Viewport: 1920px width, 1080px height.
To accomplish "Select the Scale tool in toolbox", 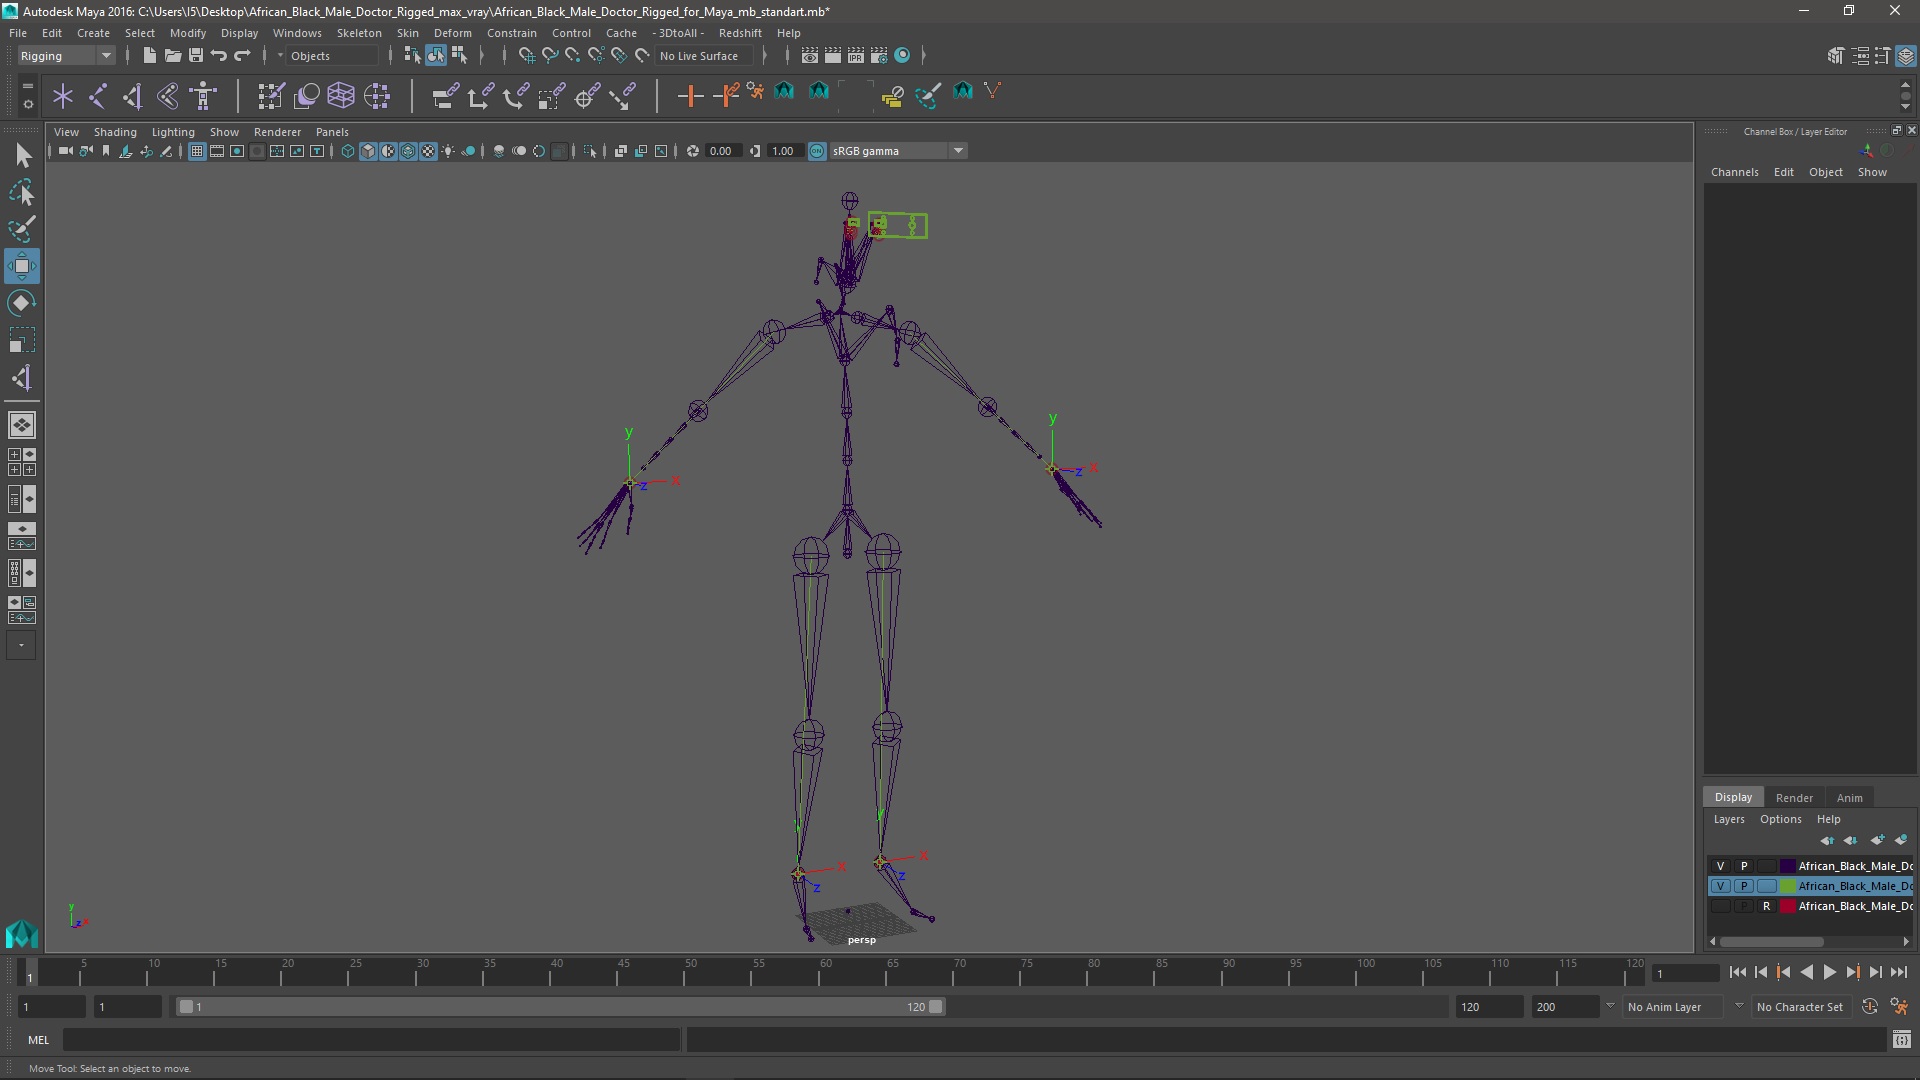I will point(21,340).
